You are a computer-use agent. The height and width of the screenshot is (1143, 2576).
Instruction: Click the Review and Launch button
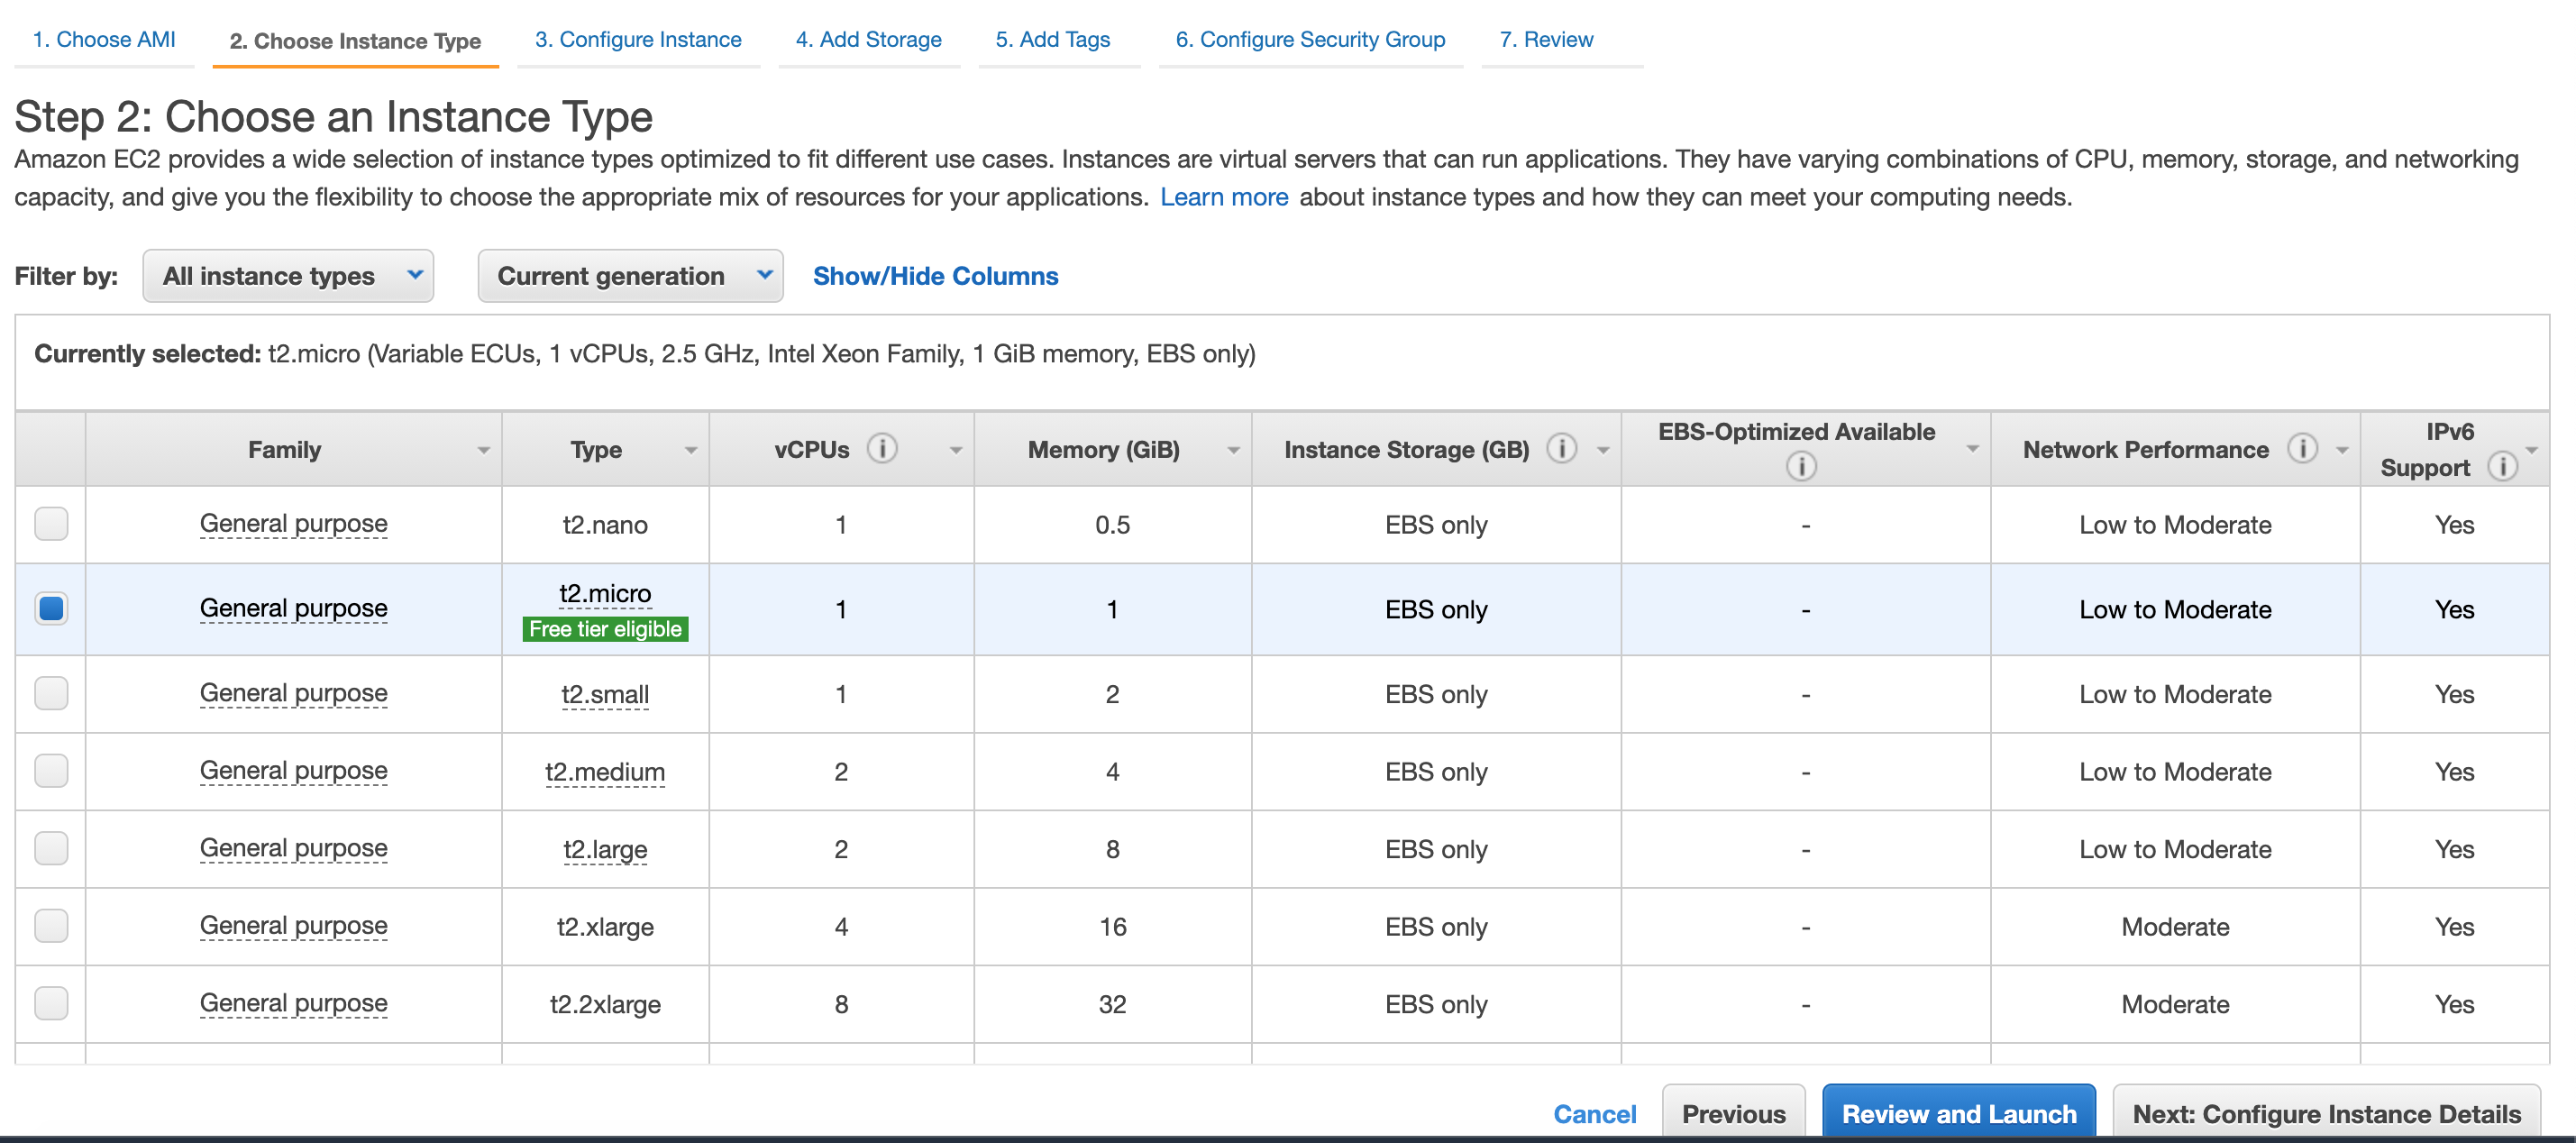1958,1113
